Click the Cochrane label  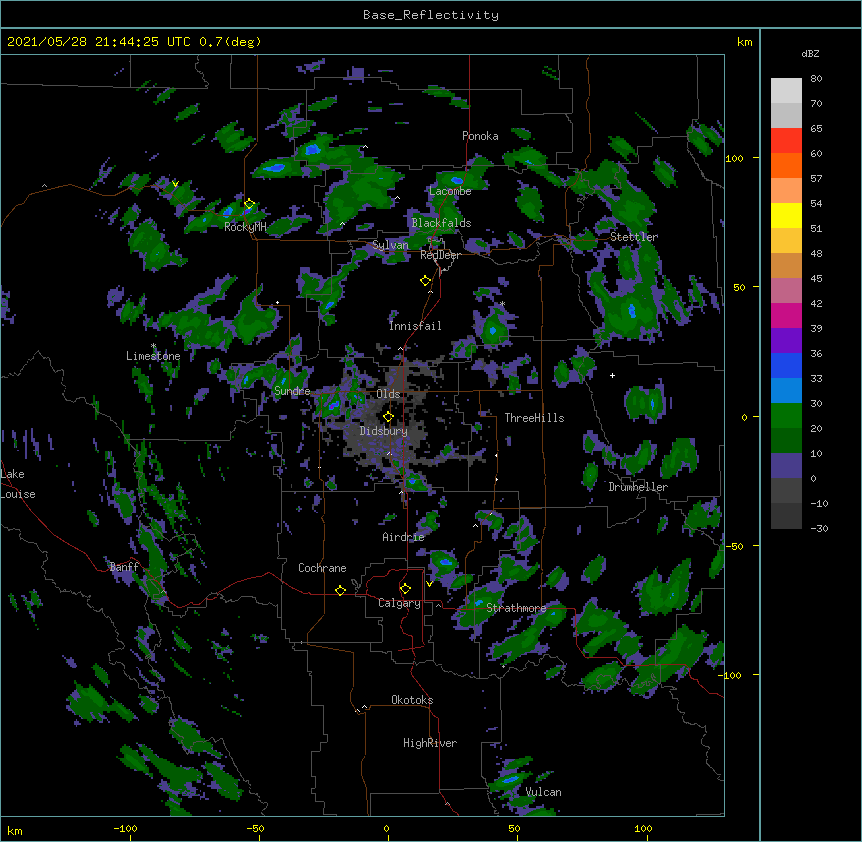[x=322, y=568]
